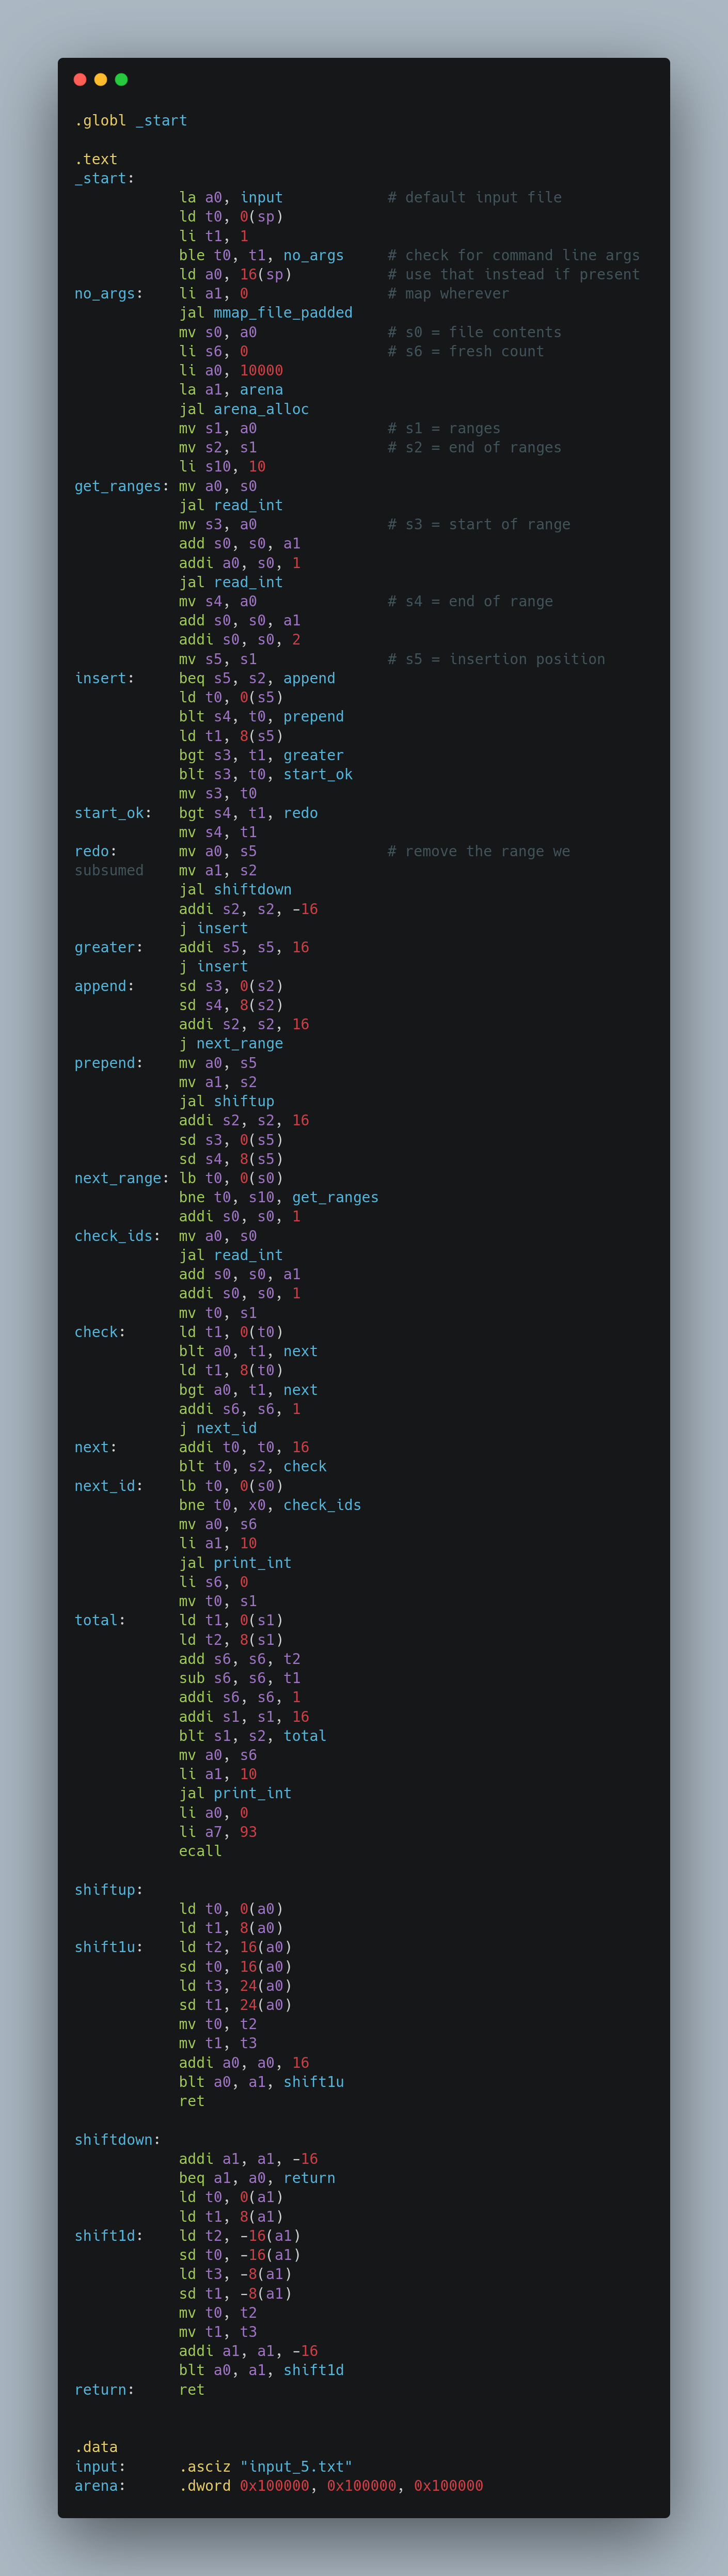Select the "li a7, 93" instruction
Image resolution: width=728 pixels, height=2576 pixels.
click(x=218, y=1832)
